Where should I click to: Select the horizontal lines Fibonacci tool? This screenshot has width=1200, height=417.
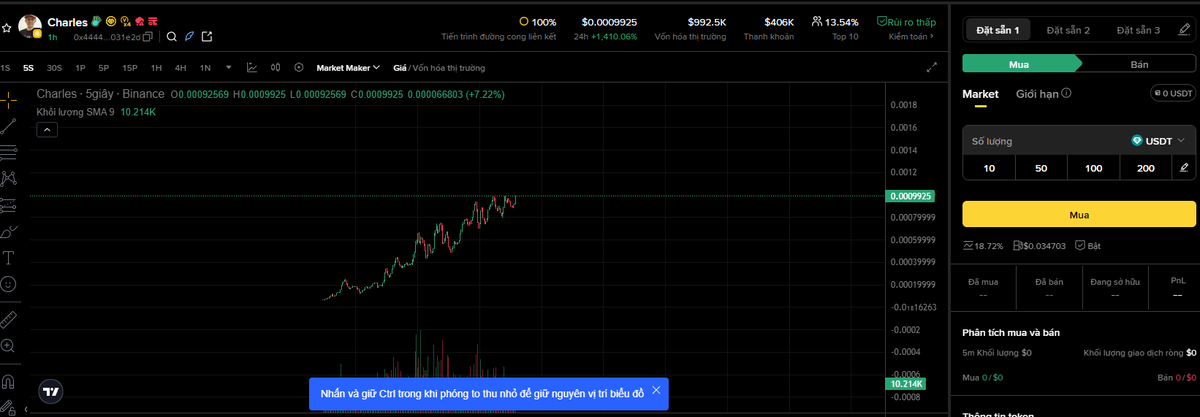click(8, 153)
